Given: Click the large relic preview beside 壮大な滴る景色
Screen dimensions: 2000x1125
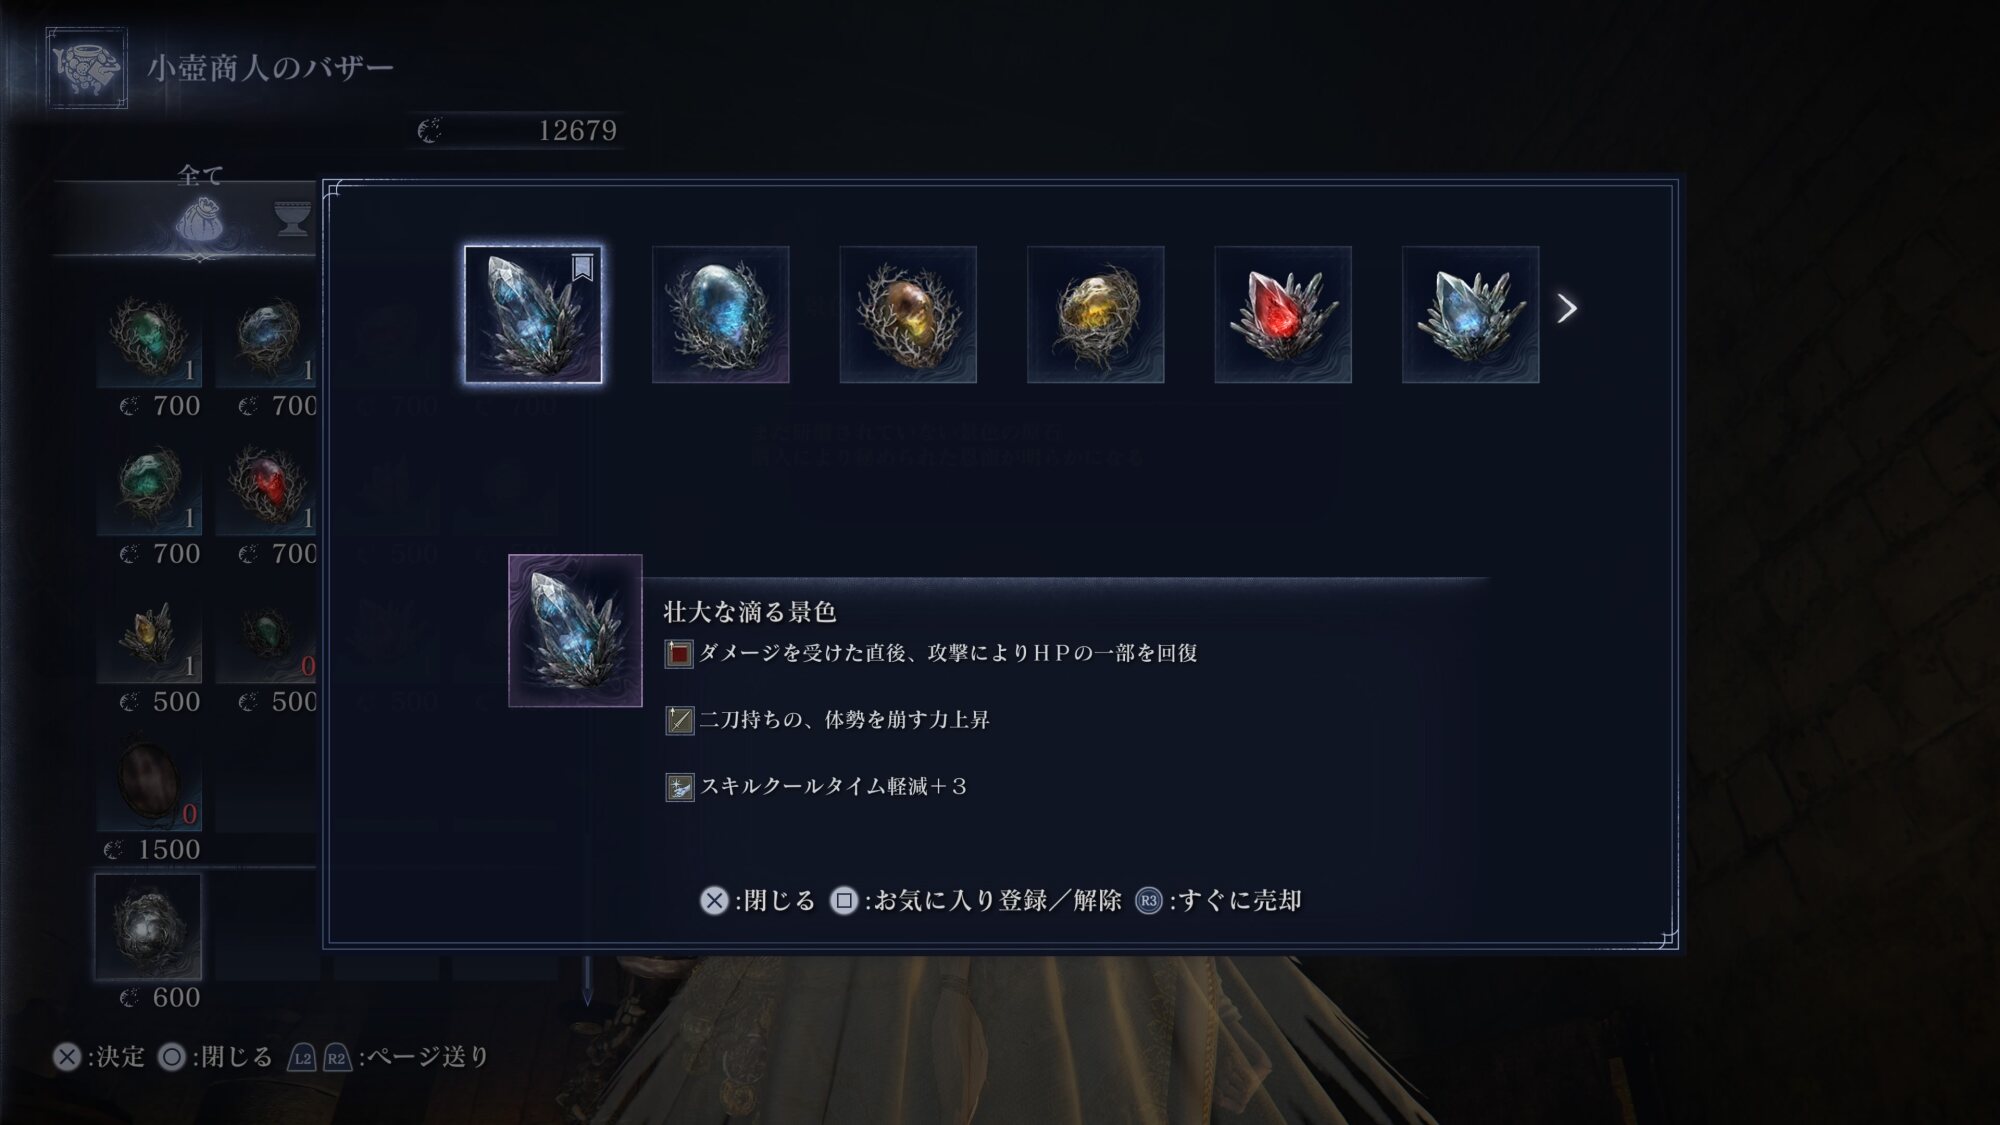Looking at the screenshot, I should point(575,631).
